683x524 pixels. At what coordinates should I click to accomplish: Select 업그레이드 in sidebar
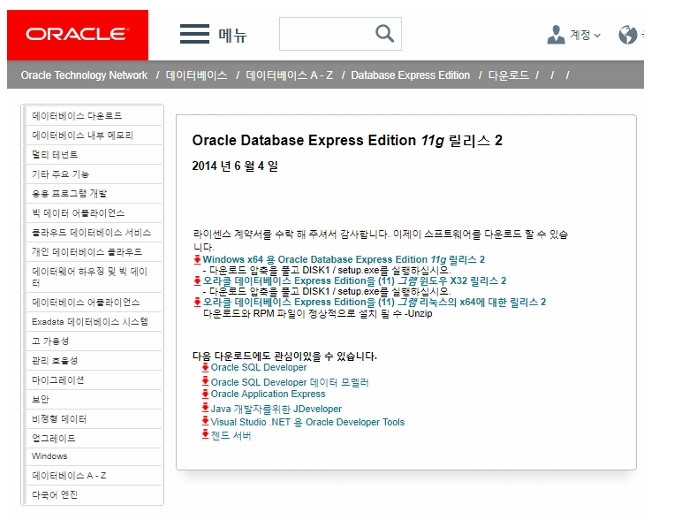coord(94,438)
